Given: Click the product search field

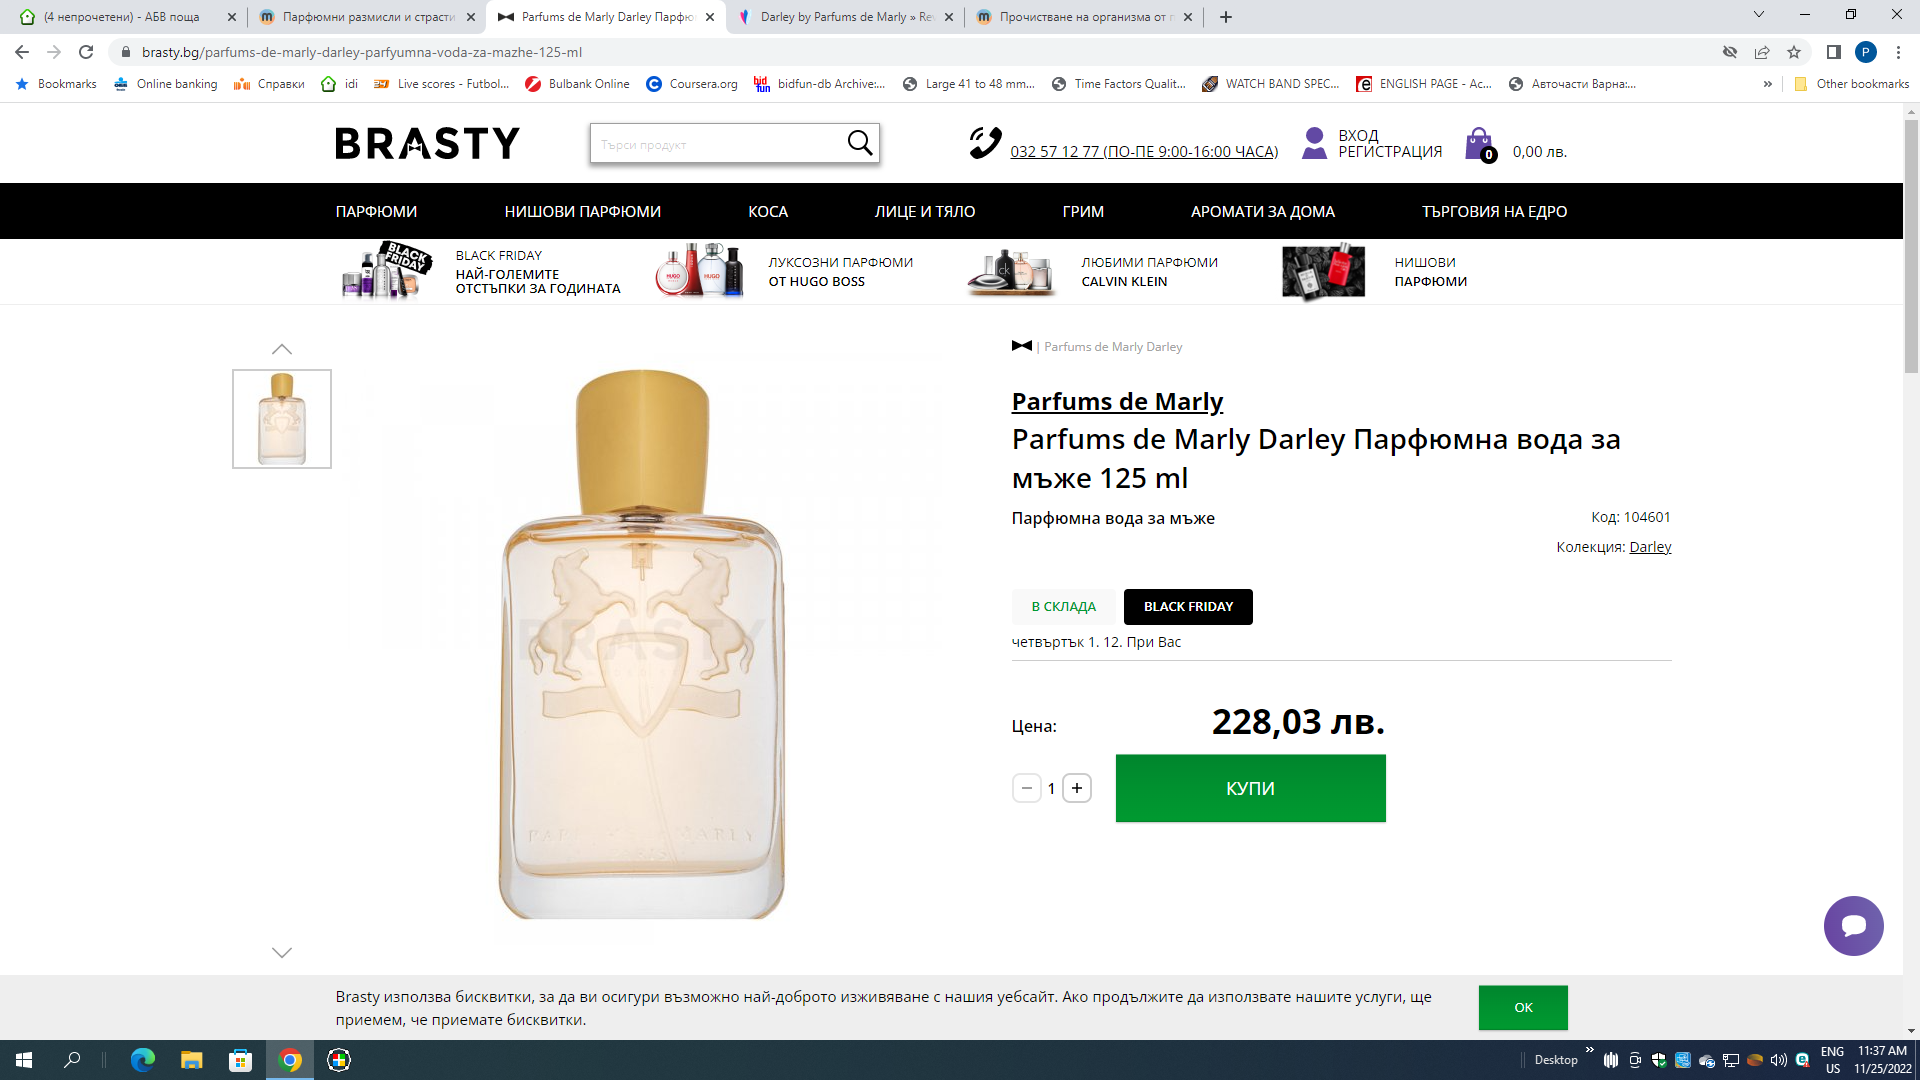Looking at the screenshot, I should click(715, 144).
